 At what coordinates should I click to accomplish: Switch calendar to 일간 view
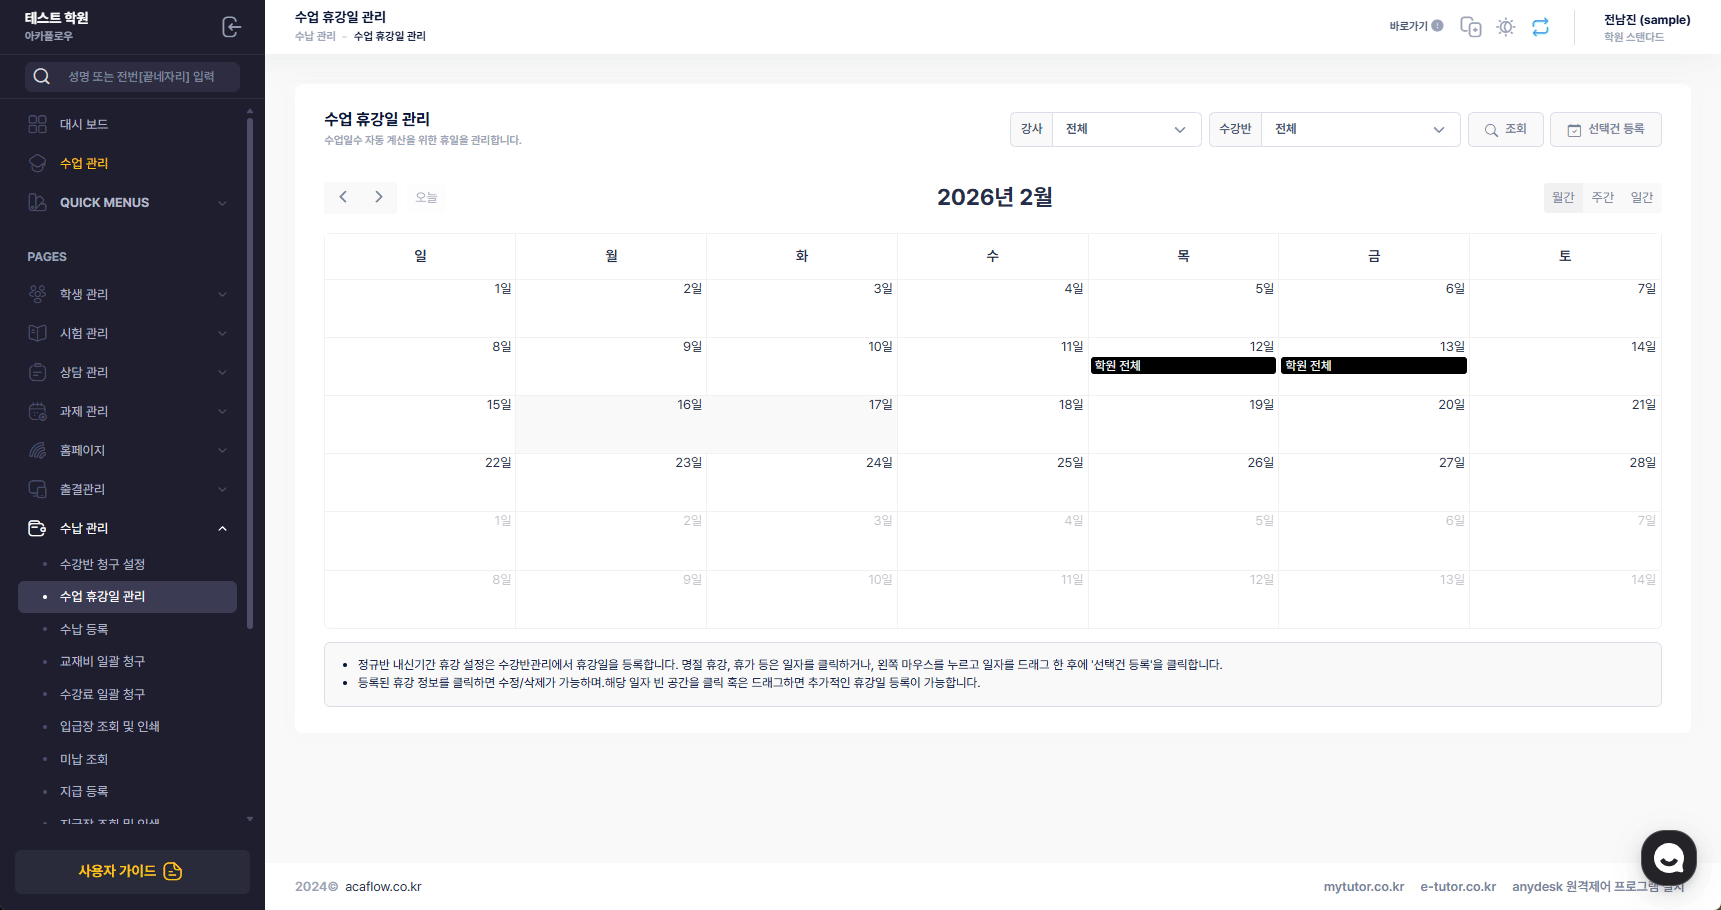(x=1641, y=198)
